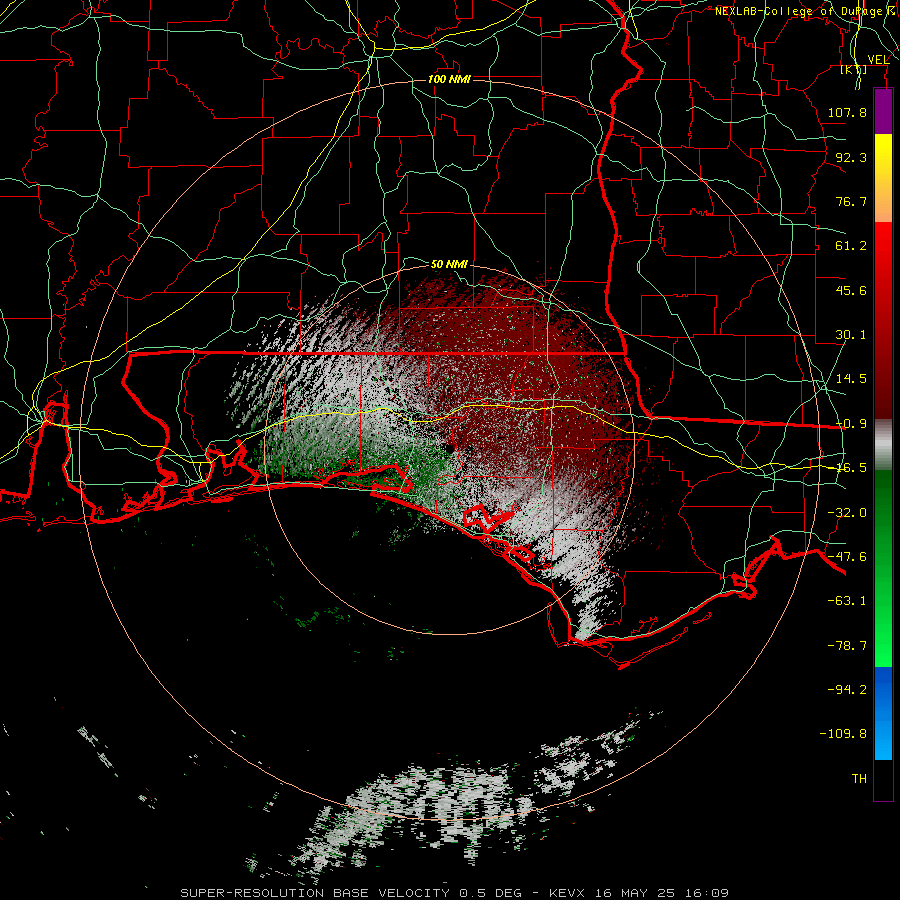Pick the blue segment of velocity scale
Viewport: 900px width, 900px height.
click(883, 713)
